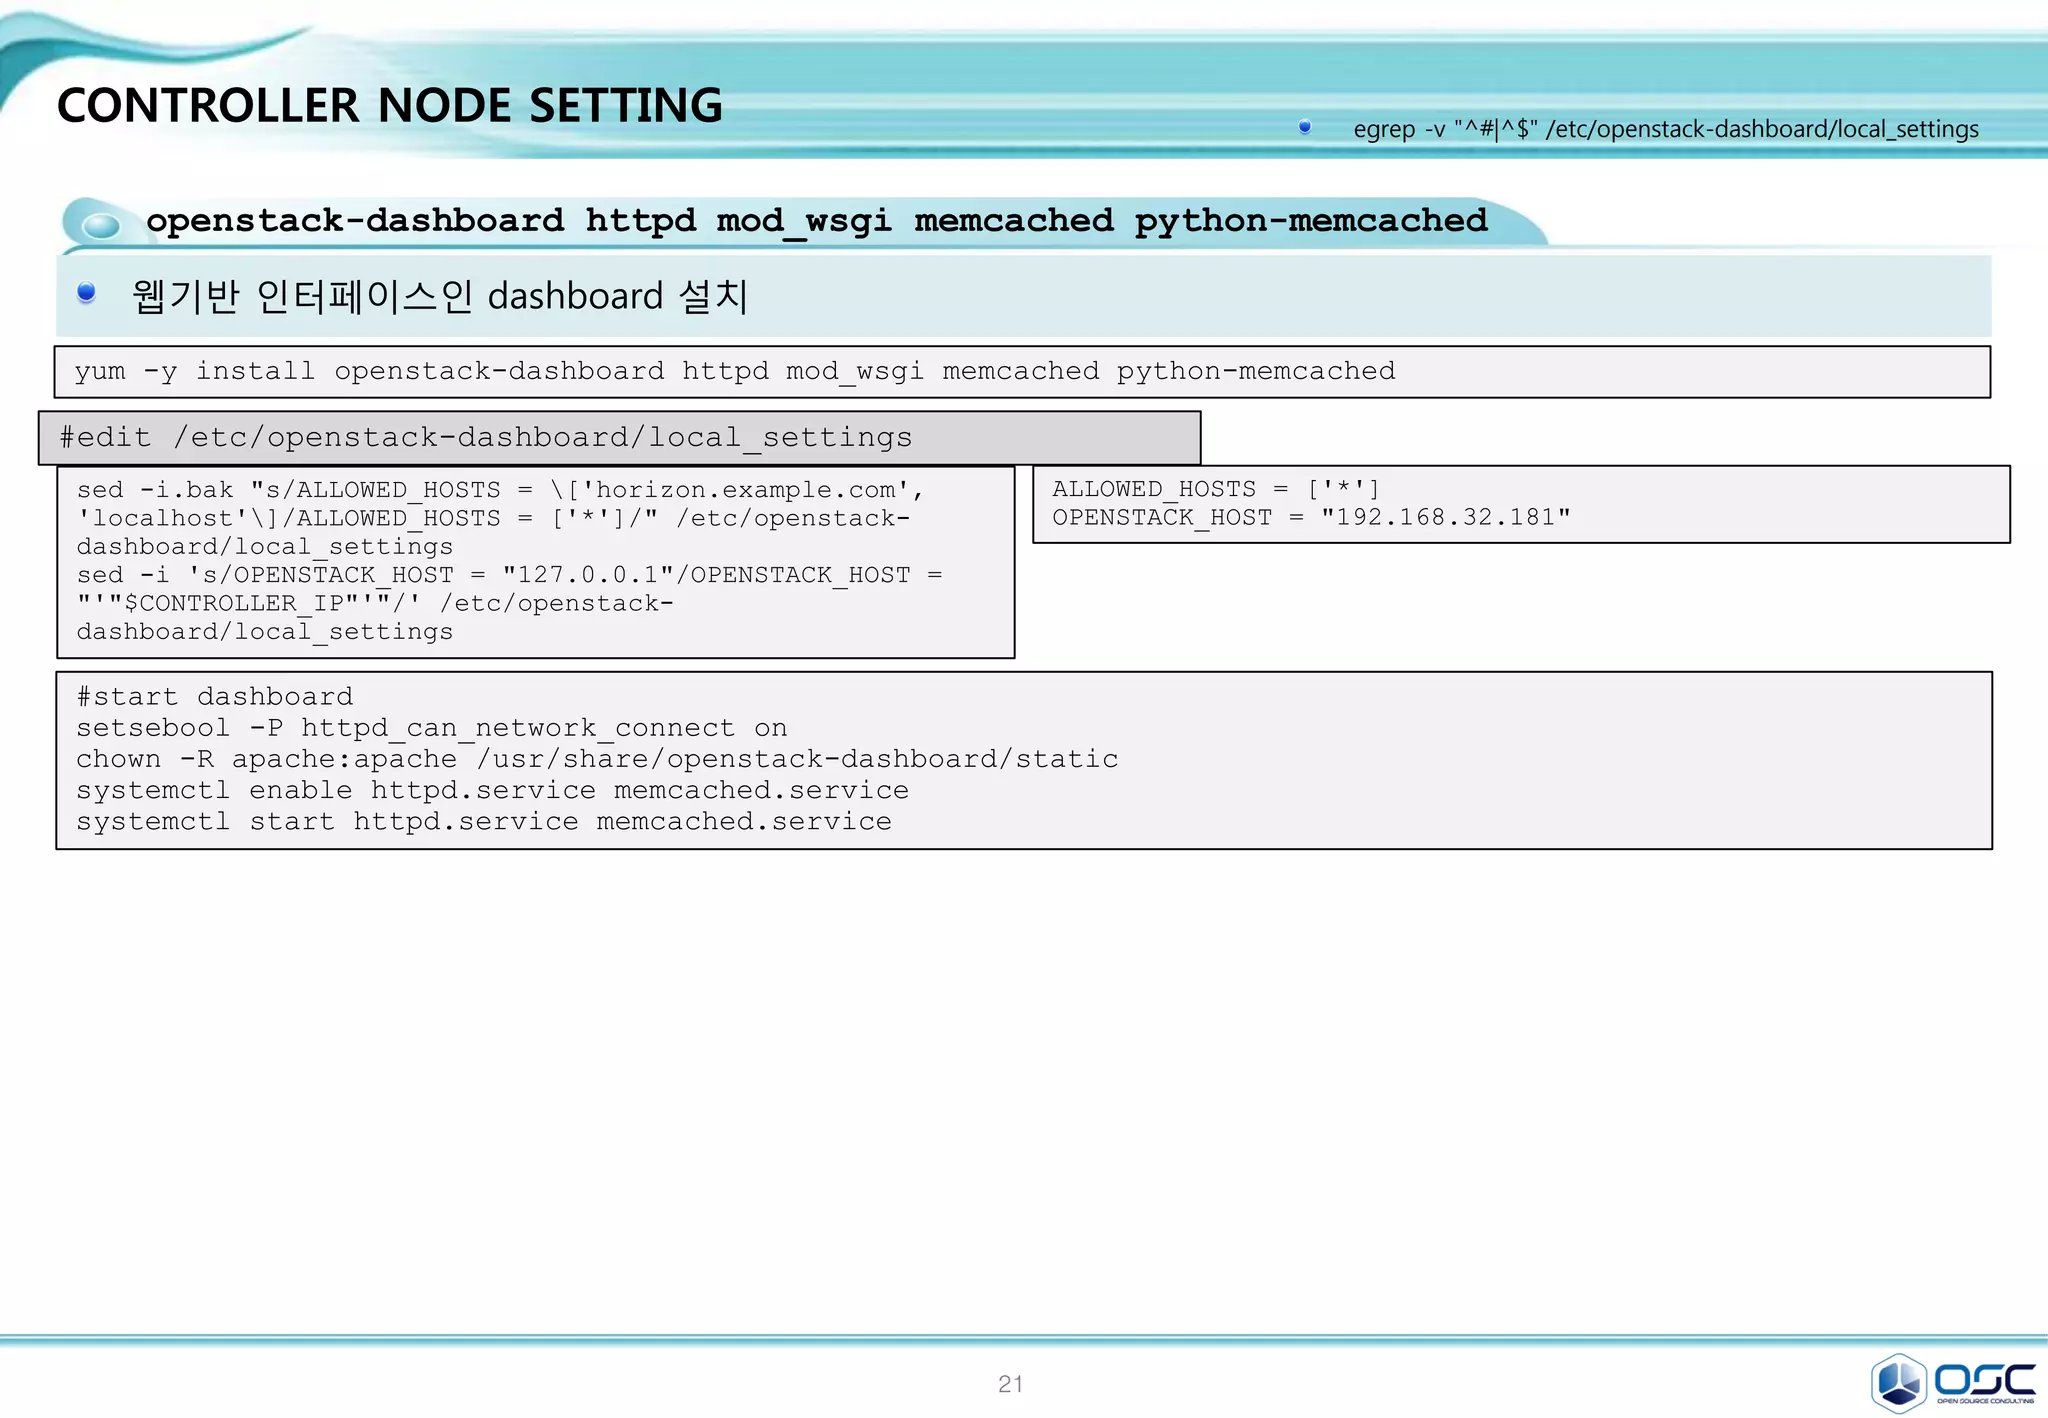Click the egrep -v command text

pos(1665,129)
